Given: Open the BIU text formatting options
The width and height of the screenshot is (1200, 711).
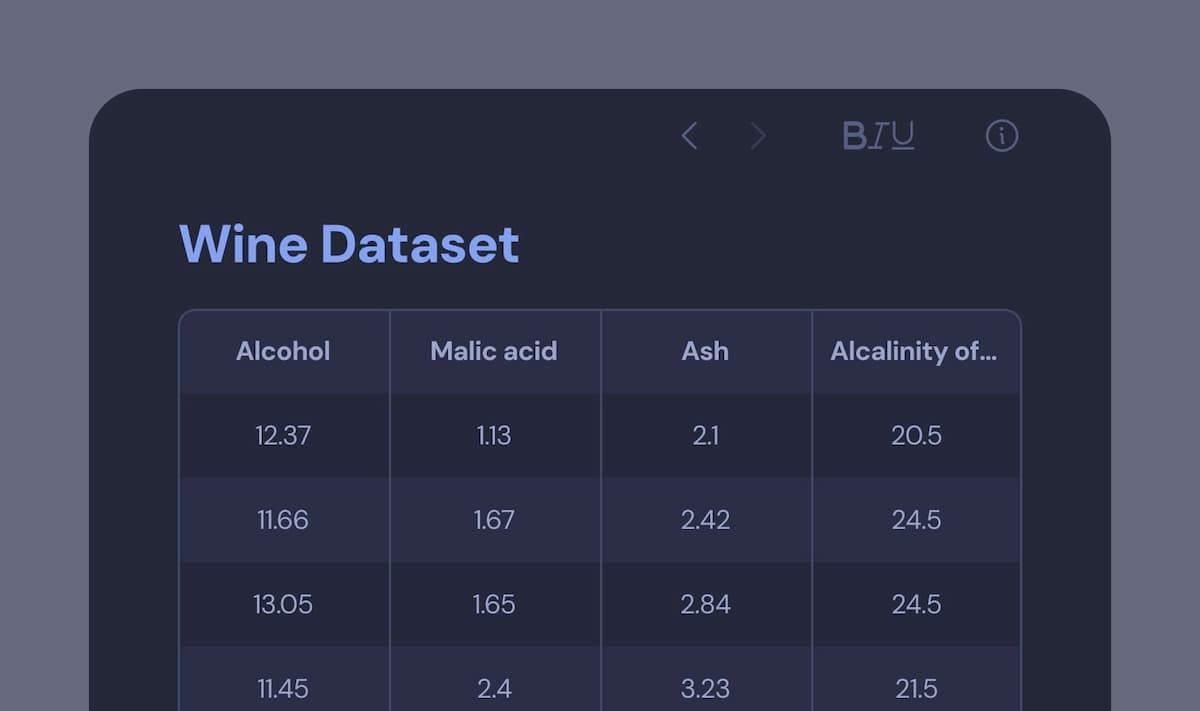Looking at the screenshot, I should click(878, 136).
